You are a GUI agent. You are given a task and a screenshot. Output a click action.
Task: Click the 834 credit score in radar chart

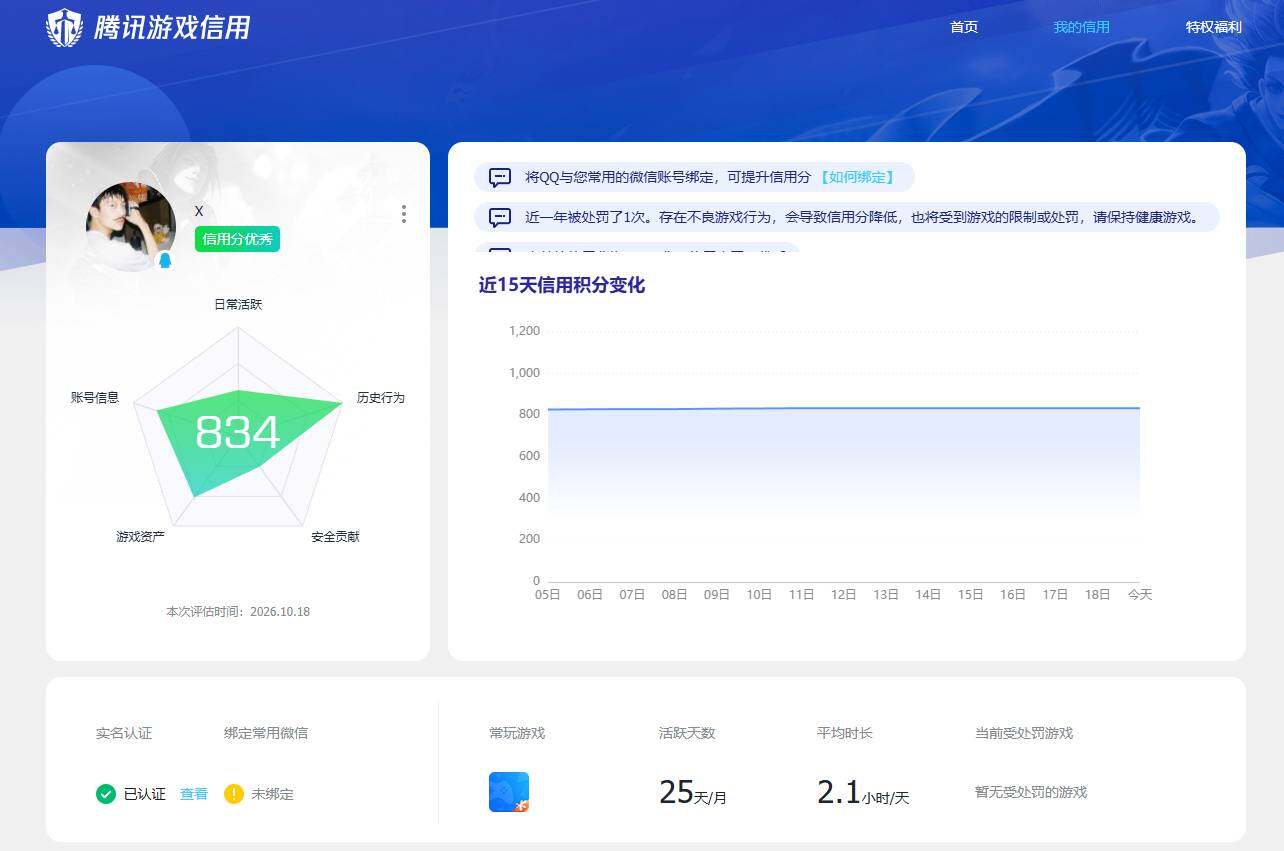238,432
